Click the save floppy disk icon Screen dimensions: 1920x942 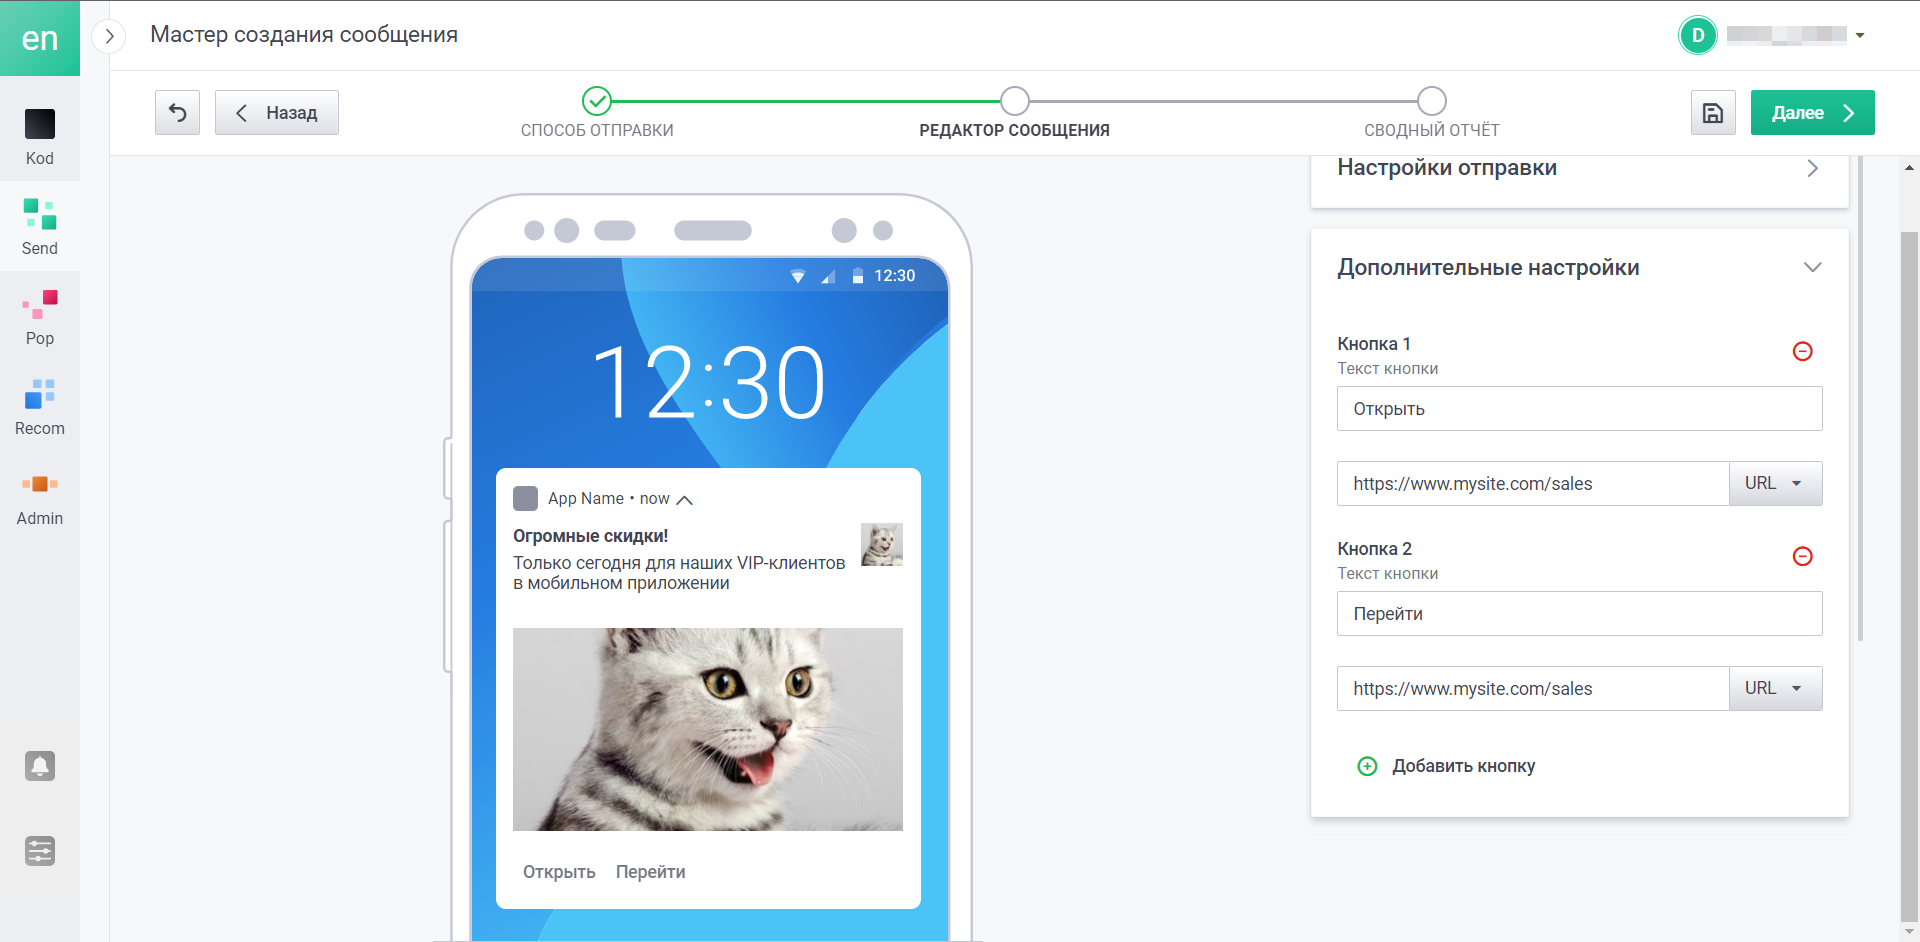1713,112
